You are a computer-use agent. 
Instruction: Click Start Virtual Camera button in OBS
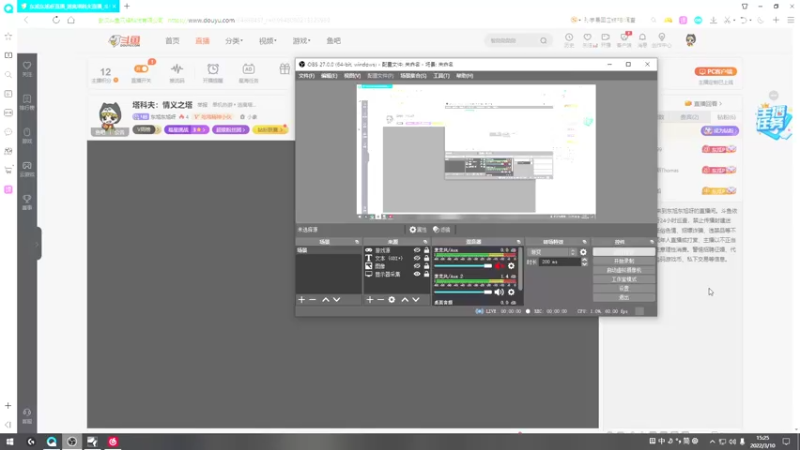pyautogui.click(x=623, y=270)
